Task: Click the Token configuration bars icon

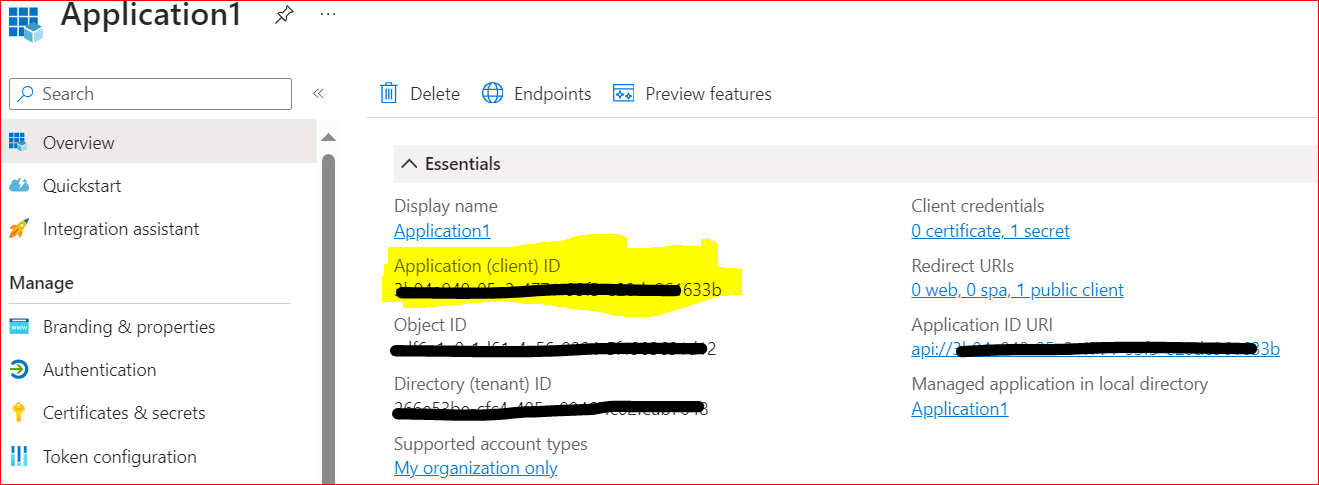Action: 19,457
